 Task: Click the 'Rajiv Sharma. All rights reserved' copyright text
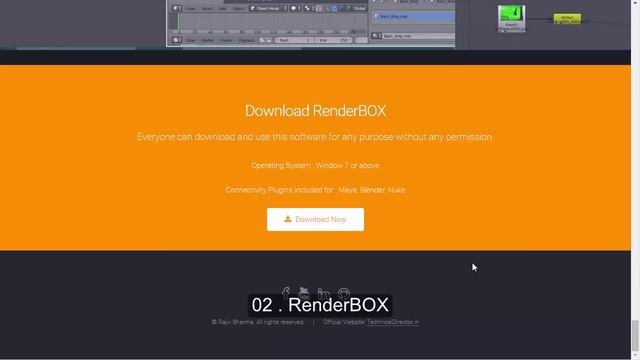(x=258, y=322)
